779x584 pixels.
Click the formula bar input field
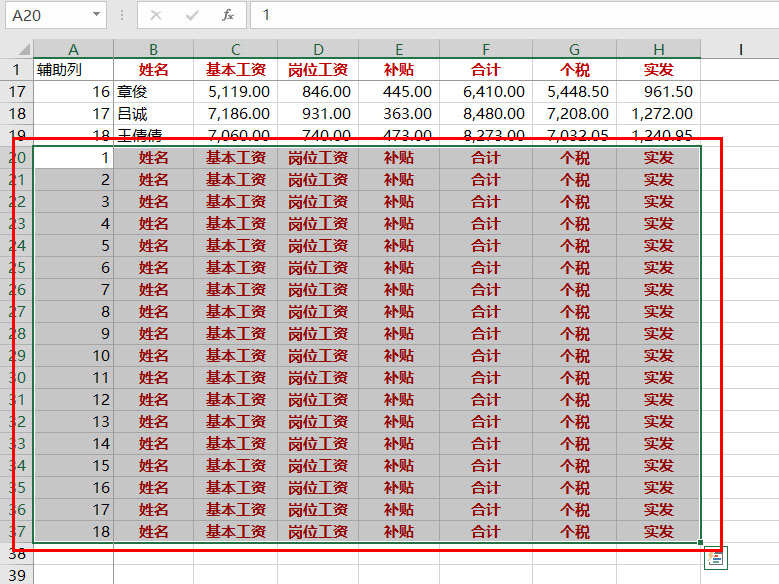[x=515, y=15]
